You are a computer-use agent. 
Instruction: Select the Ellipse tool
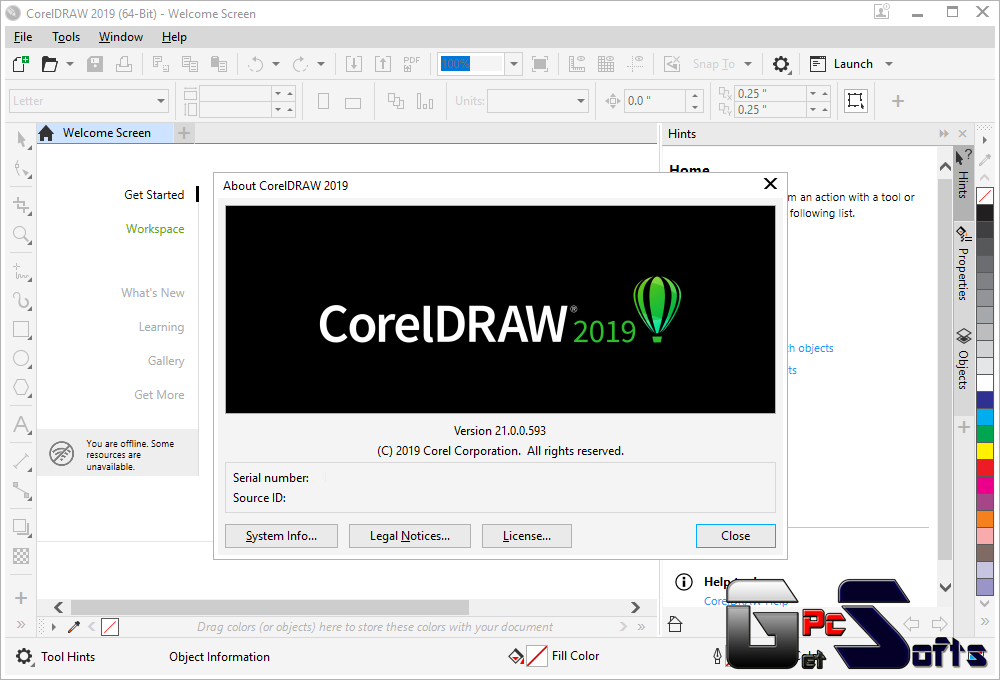pos(22,358)
